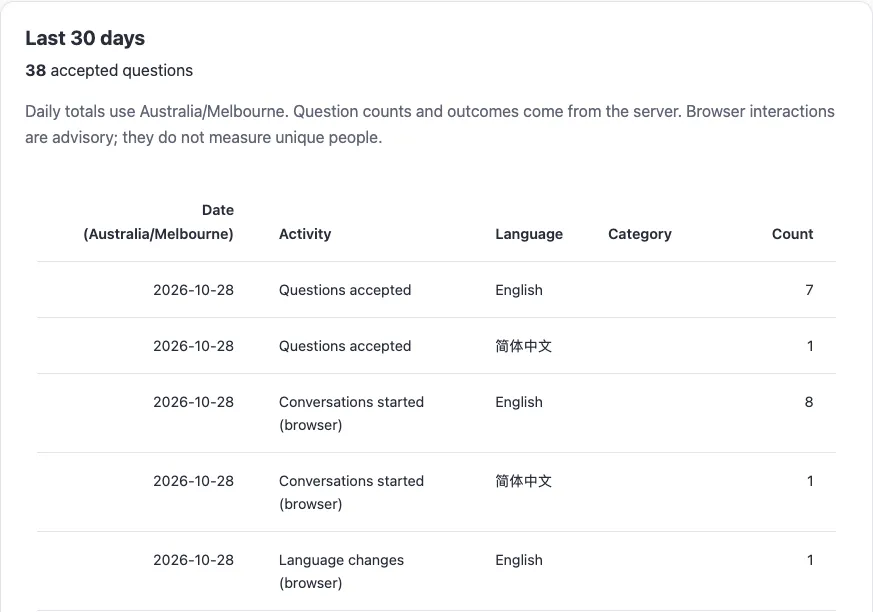Click 'English' in the Questions accepted row
Viewport: 873px width, 612px height.
[x=519, y=290]
